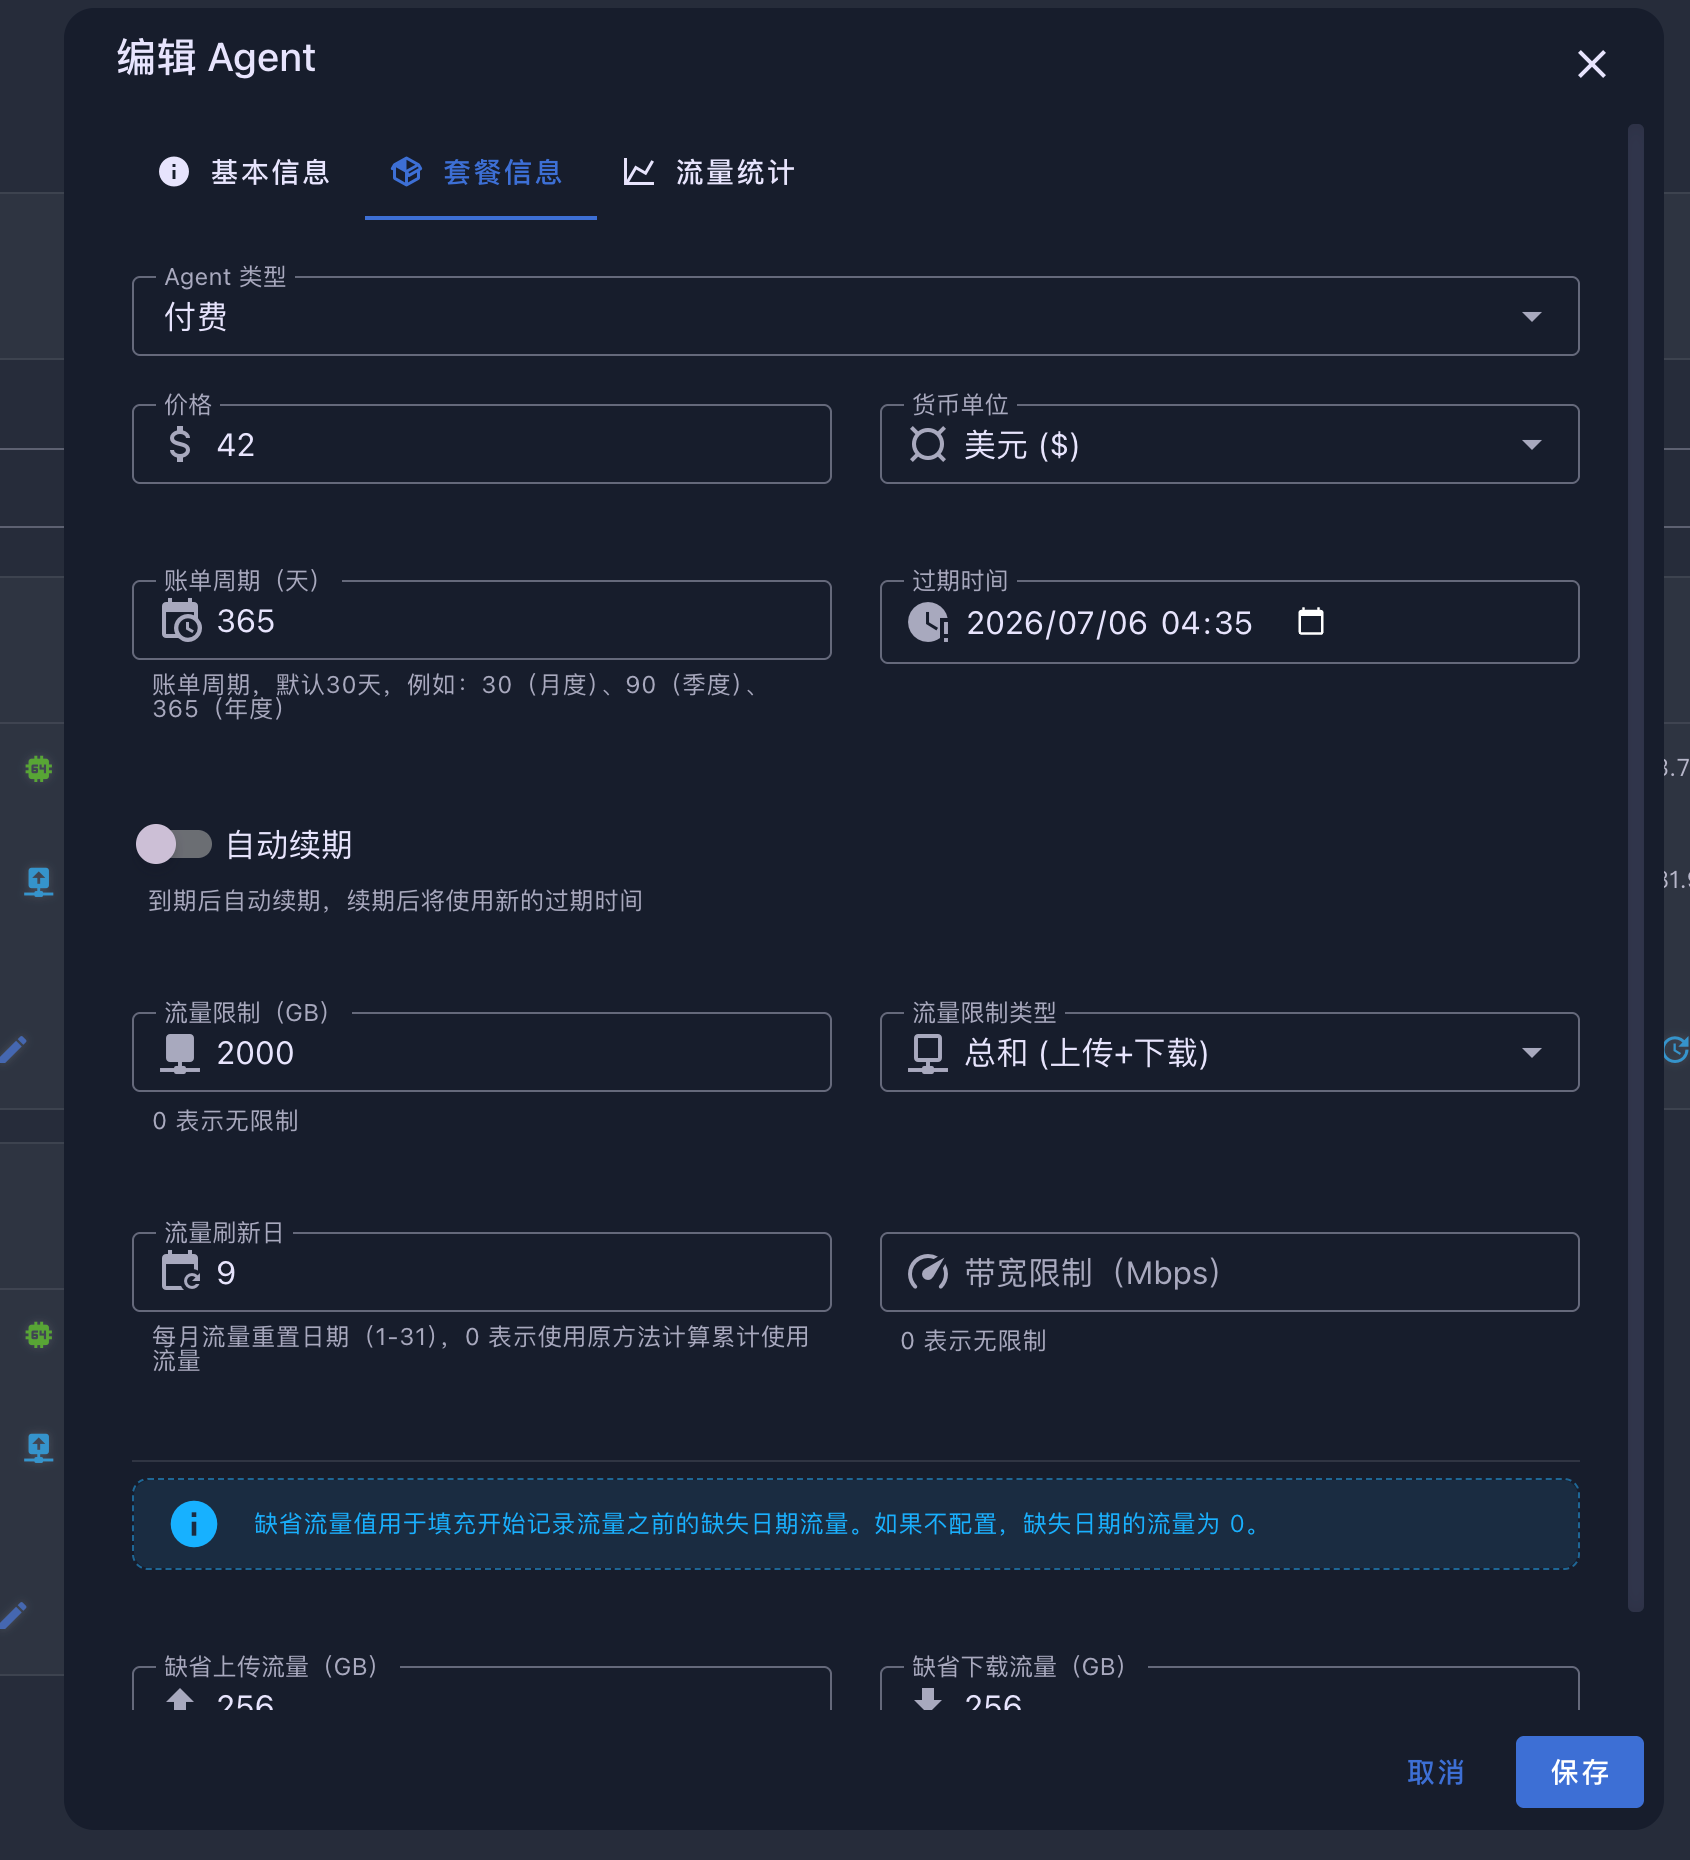The width and height of the screenshot is (1690, 1860).
Task: Enable the 自动续期 toggle switch
Action: (174, 844)
